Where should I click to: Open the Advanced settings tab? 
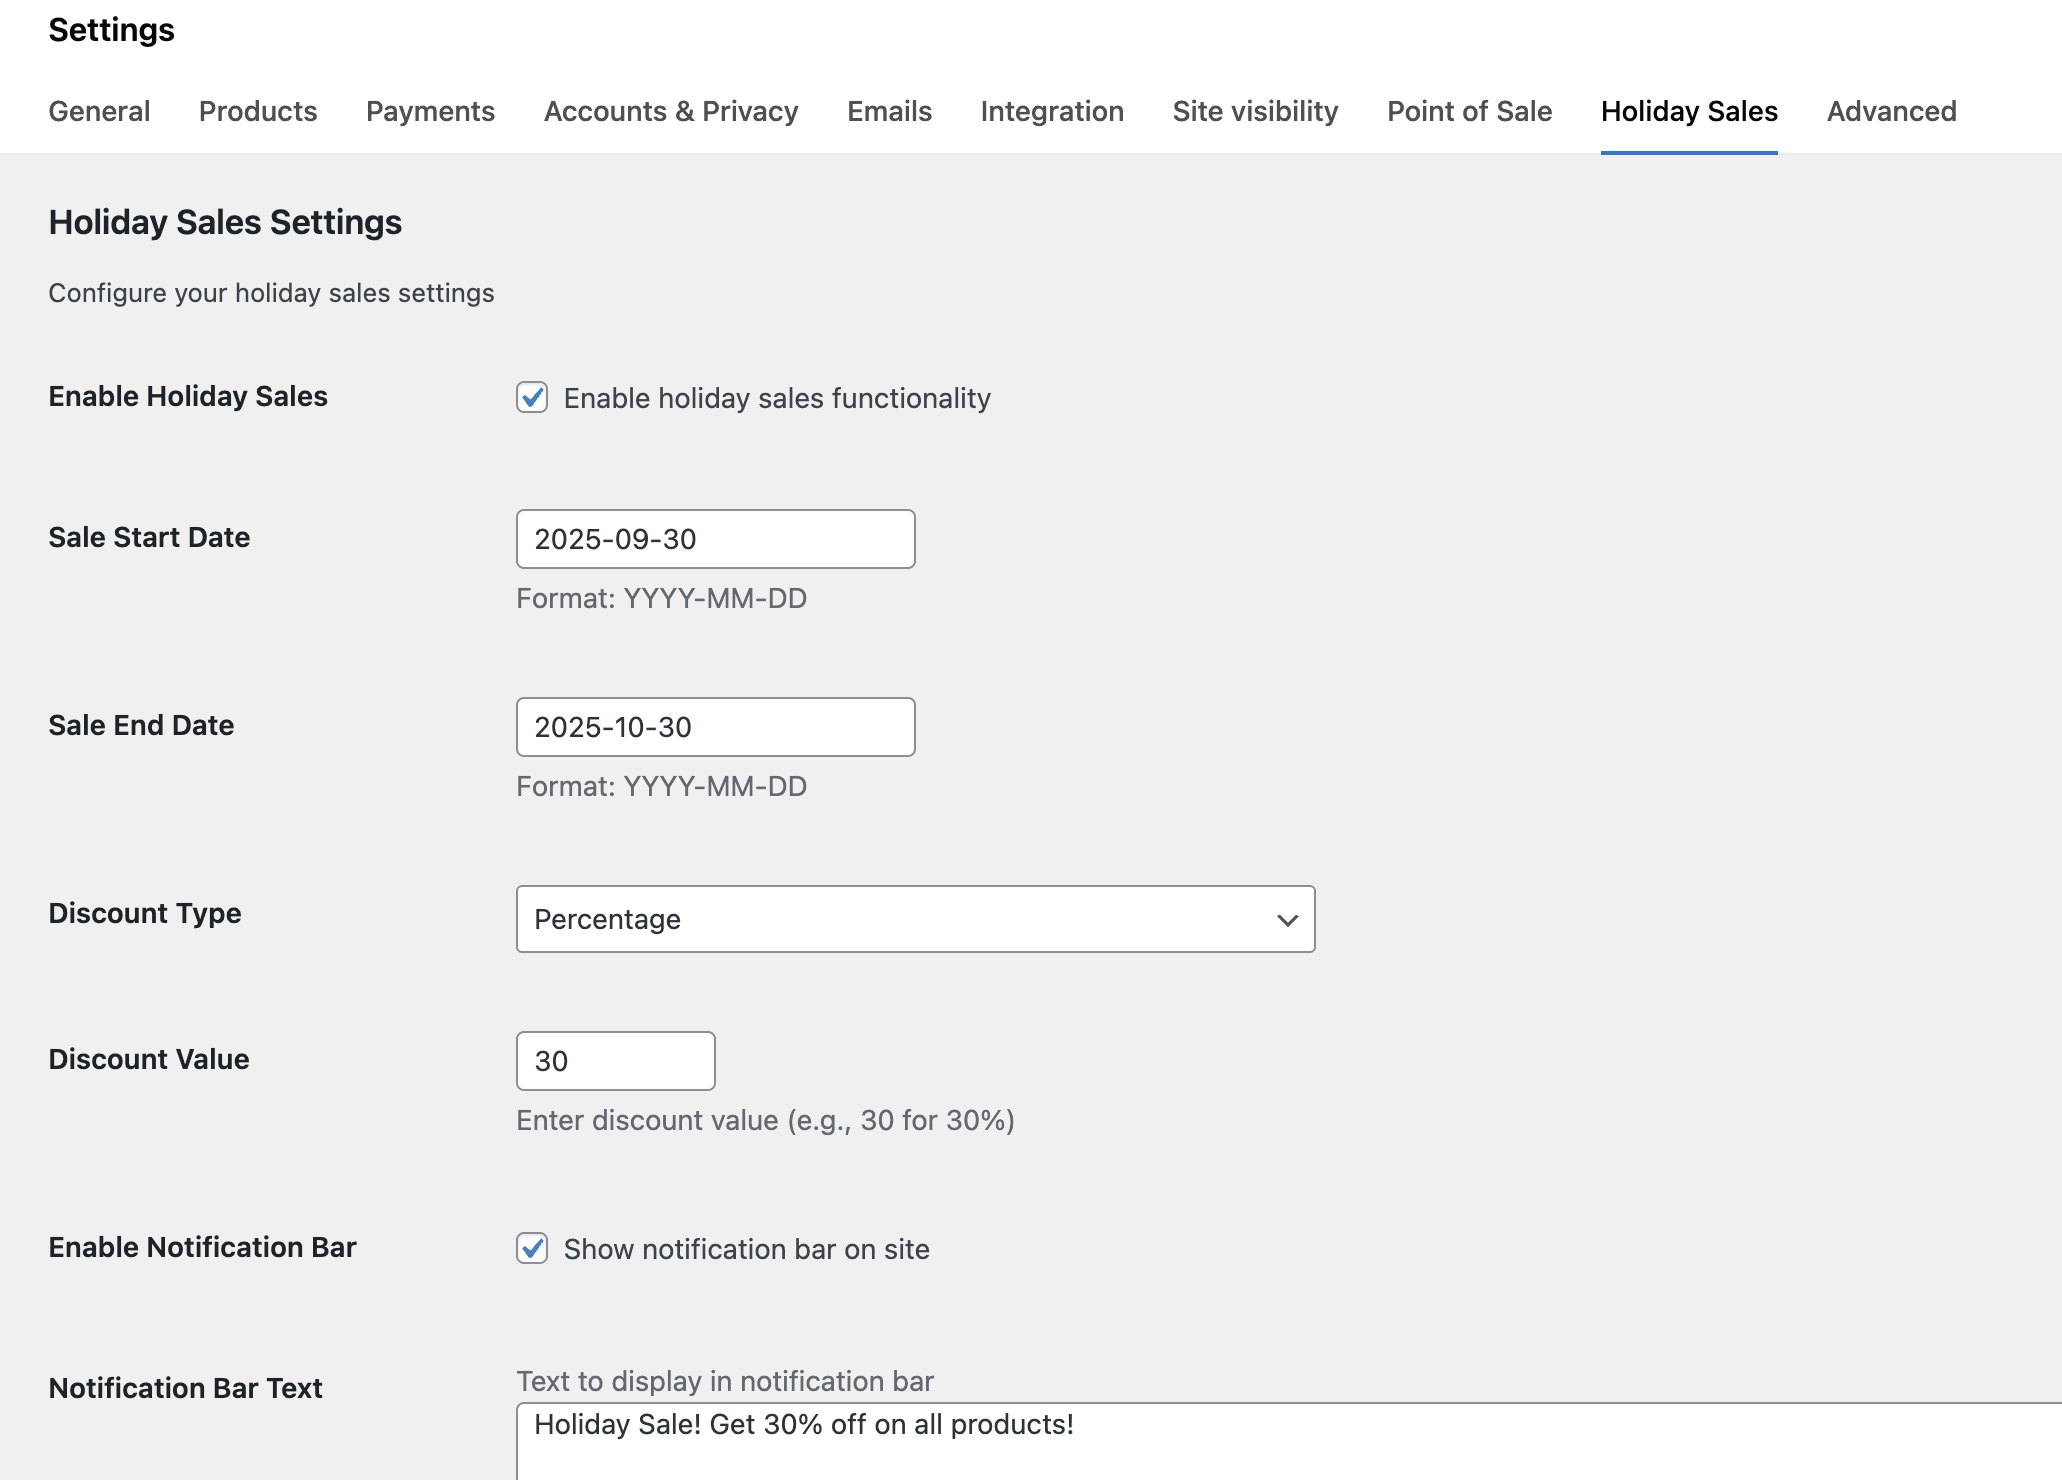[x=1891, y=111]
